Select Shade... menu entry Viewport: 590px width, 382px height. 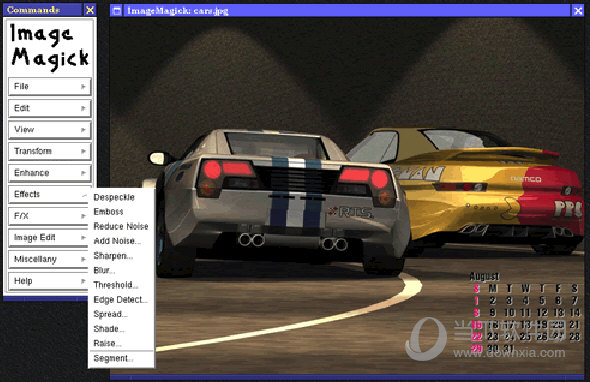tap(121, 329)
